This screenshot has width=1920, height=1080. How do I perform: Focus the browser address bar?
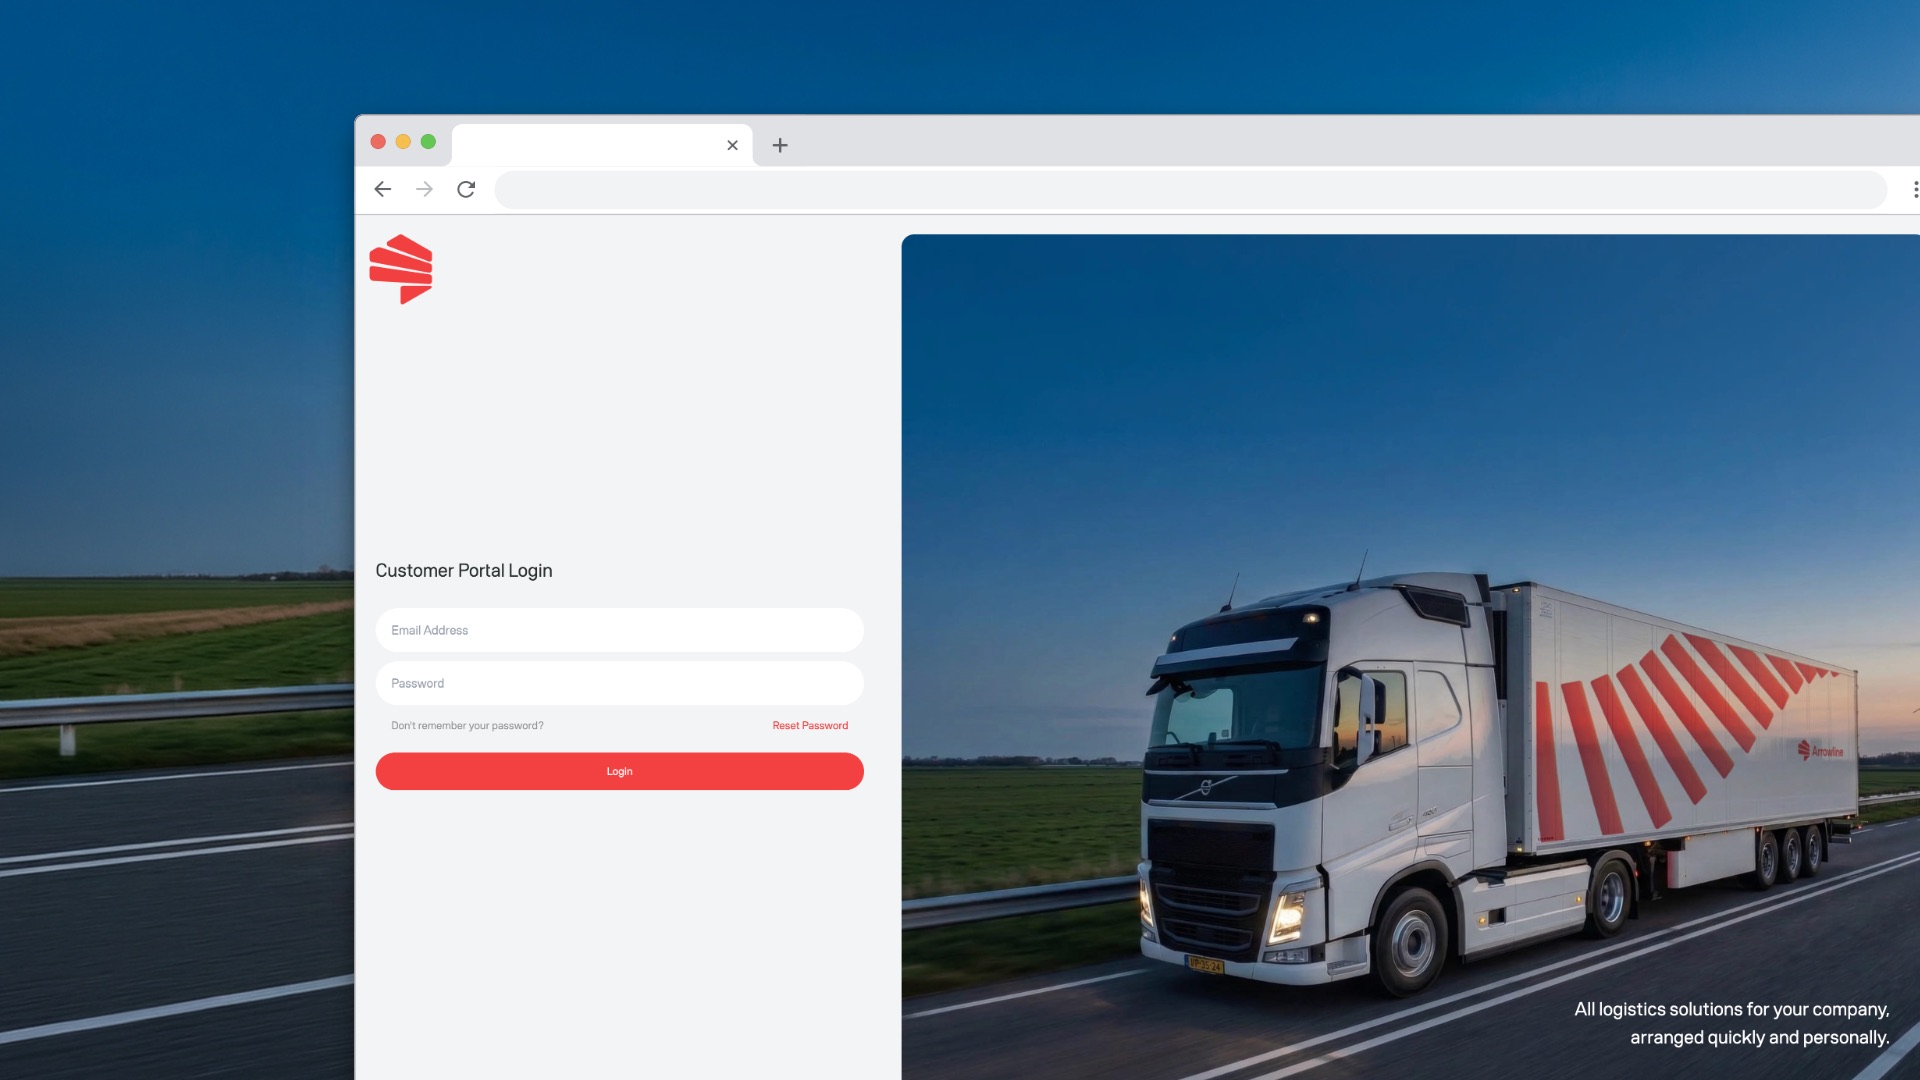point(1190,189)
